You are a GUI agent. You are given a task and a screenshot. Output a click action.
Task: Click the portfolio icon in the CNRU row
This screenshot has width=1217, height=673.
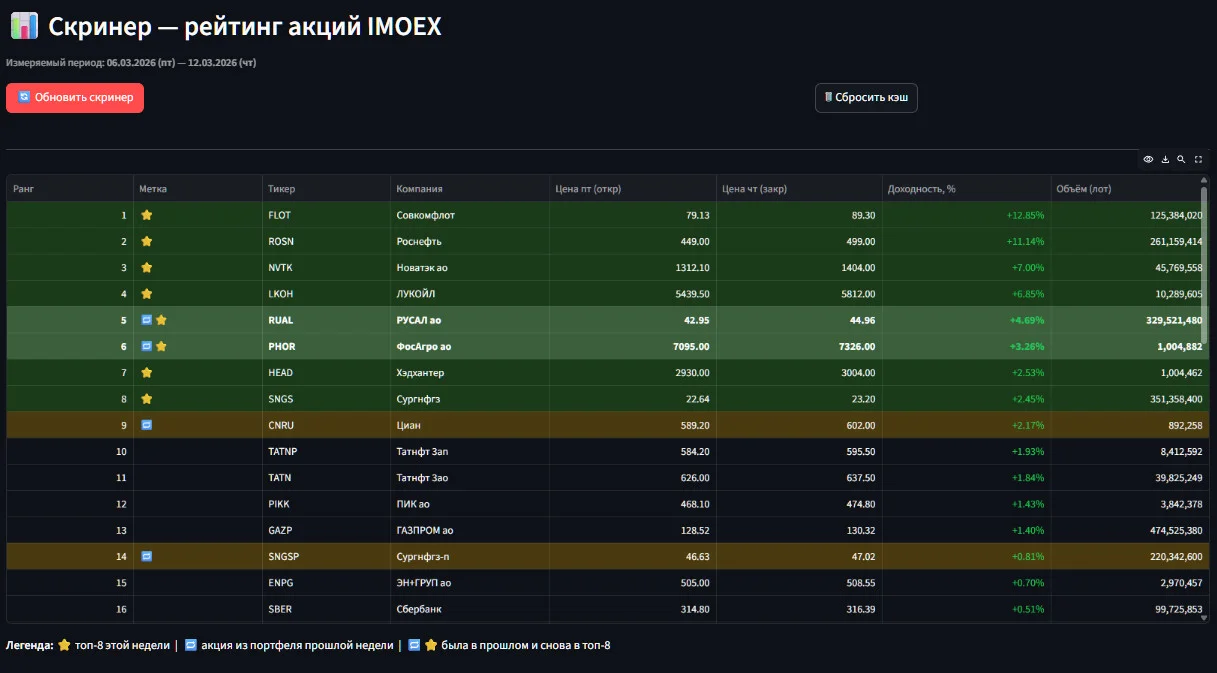click(x=146, y=425)
